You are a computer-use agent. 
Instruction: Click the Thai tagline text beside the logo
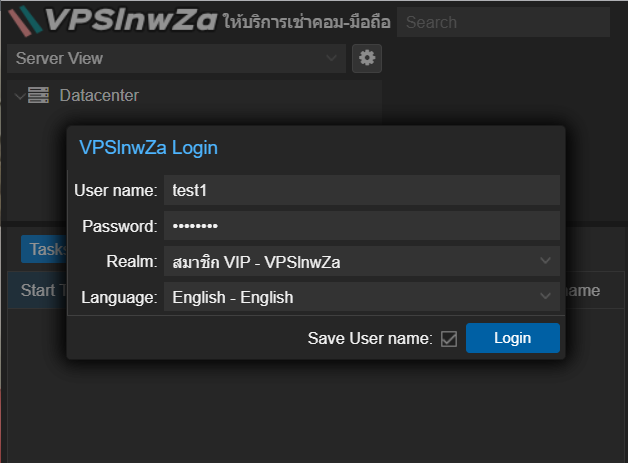tap(307, 22)
